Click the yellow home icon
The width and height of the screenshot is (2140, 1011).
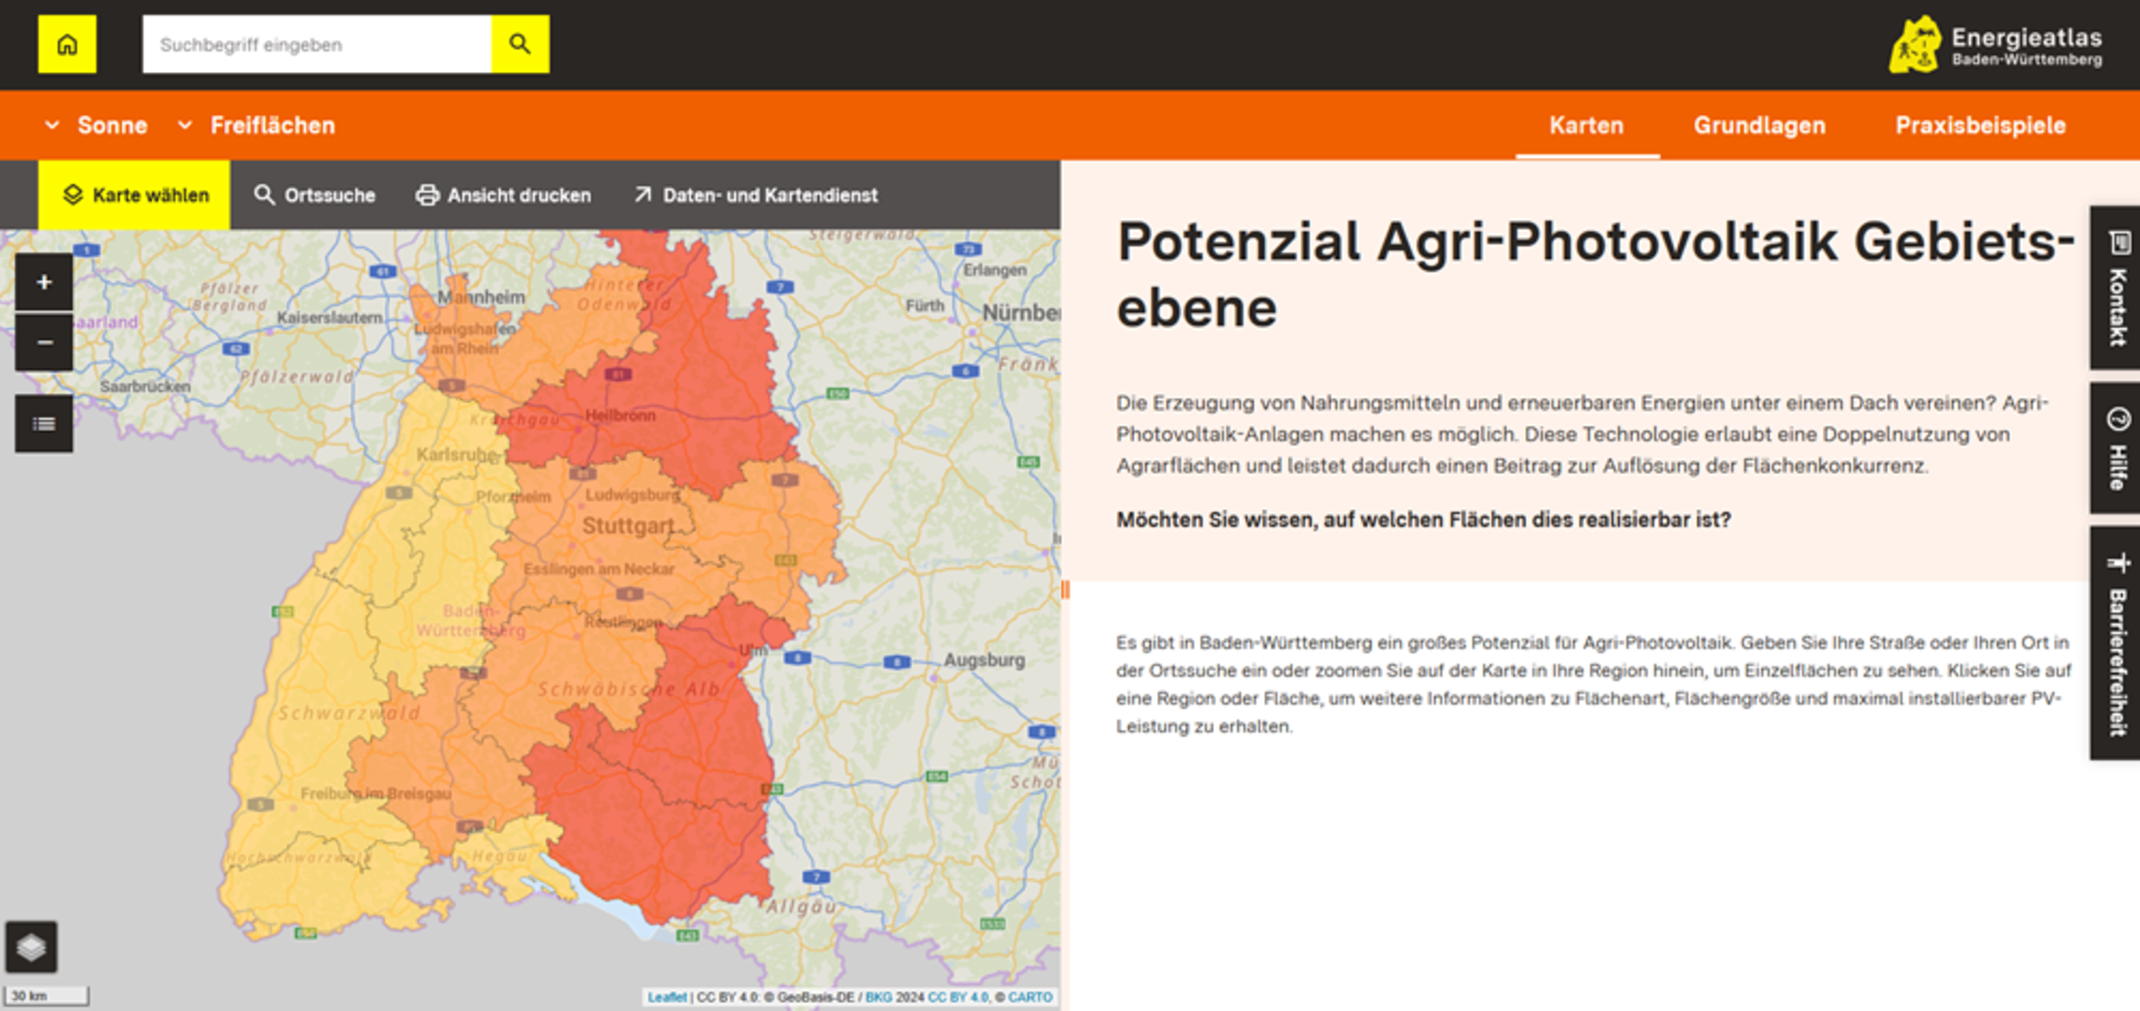point(67,44)
